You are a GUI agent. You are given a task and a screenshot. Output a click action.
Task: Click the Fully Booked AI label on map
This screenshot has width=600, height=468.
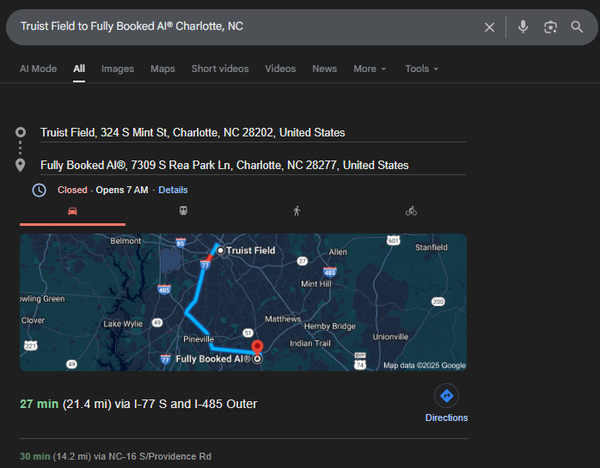[x=213, y=359]
